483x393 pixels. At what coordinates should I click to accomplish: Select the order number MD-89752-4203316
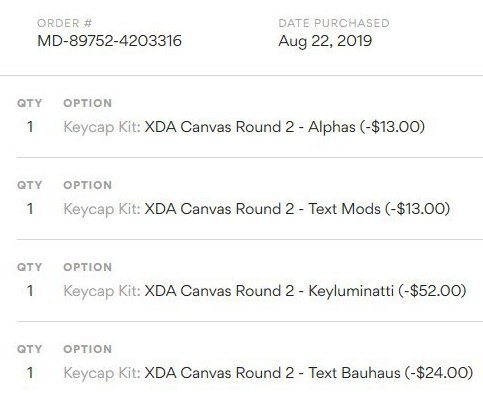coord(109,41)
